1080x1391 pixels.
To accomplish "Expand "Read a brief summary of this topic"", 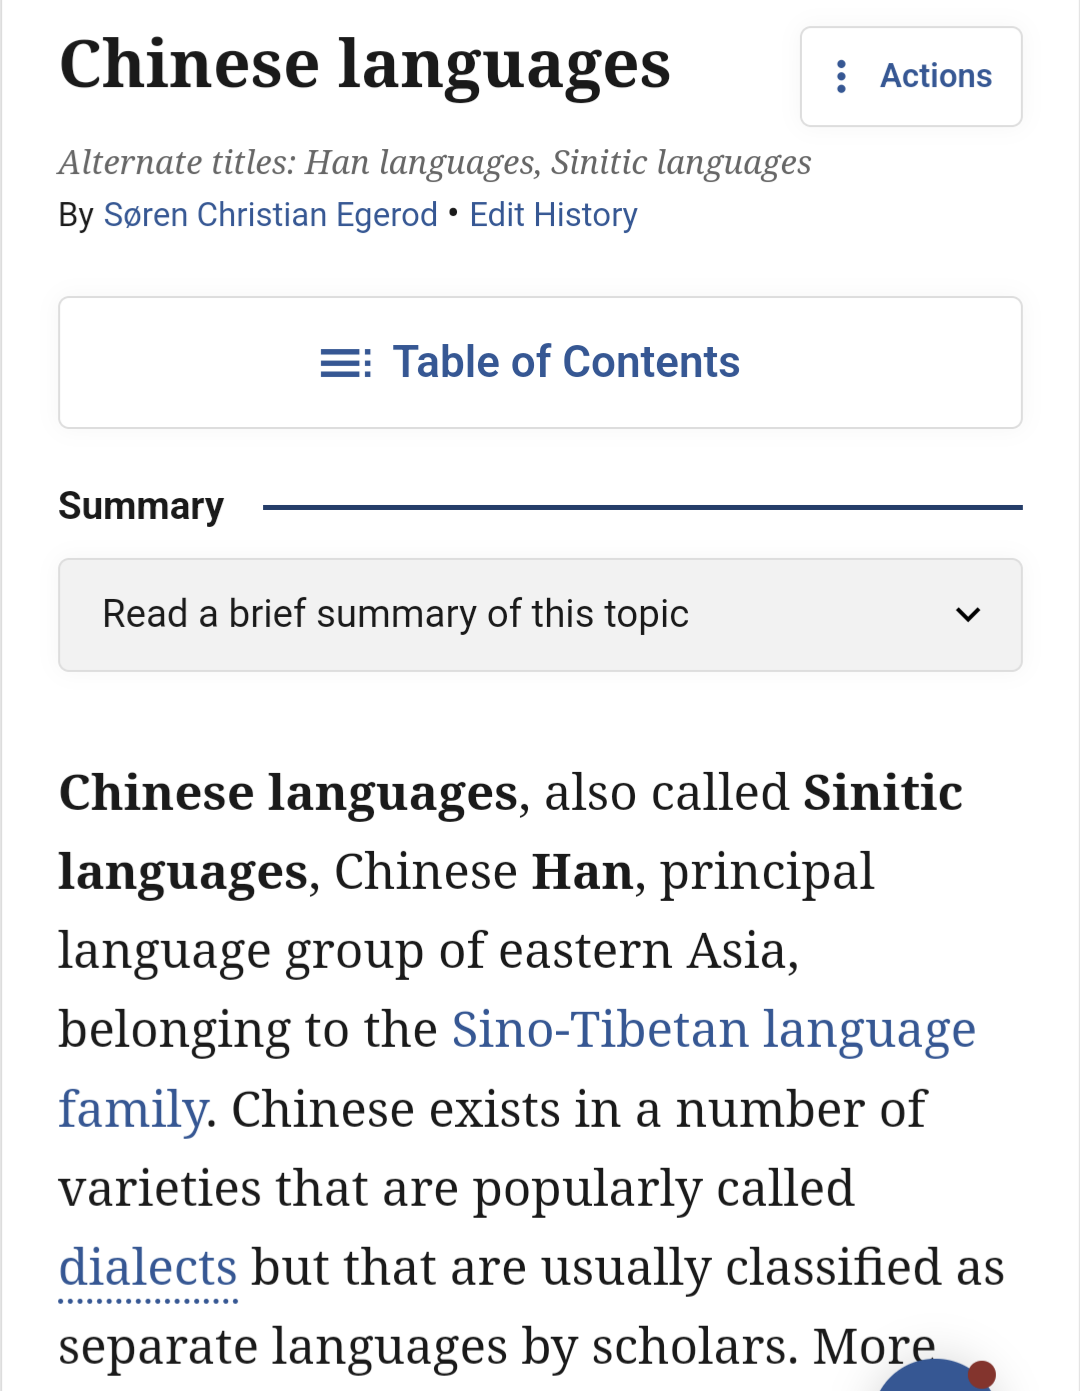I will [x=540, y=614].
